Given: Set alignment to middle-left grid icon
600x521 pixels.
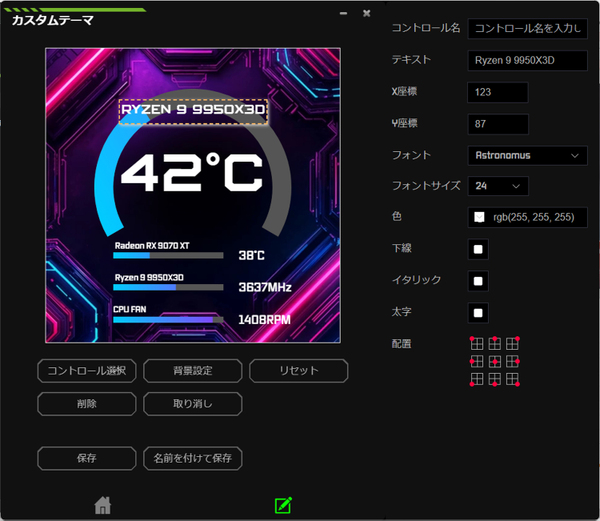Looking at the screenshot, I should tap(476, 361).
